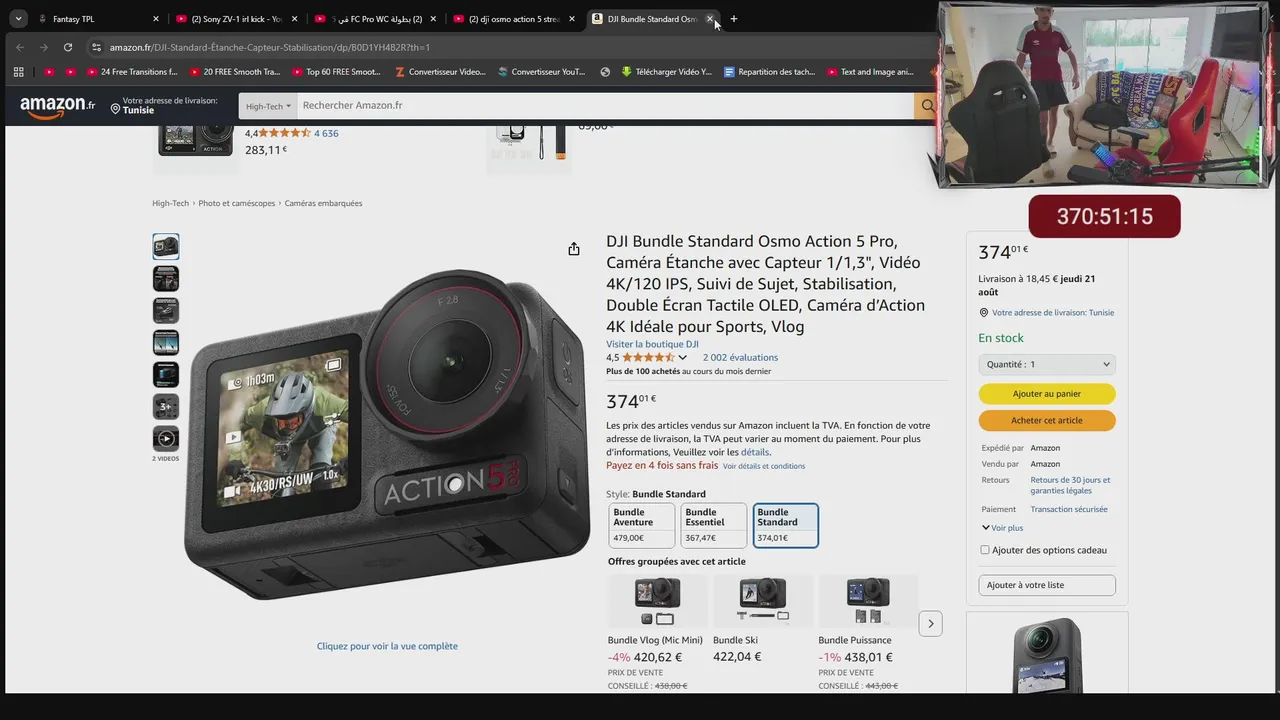Click 'Cliquez pour voir la vue complète'

click(387, 646)
